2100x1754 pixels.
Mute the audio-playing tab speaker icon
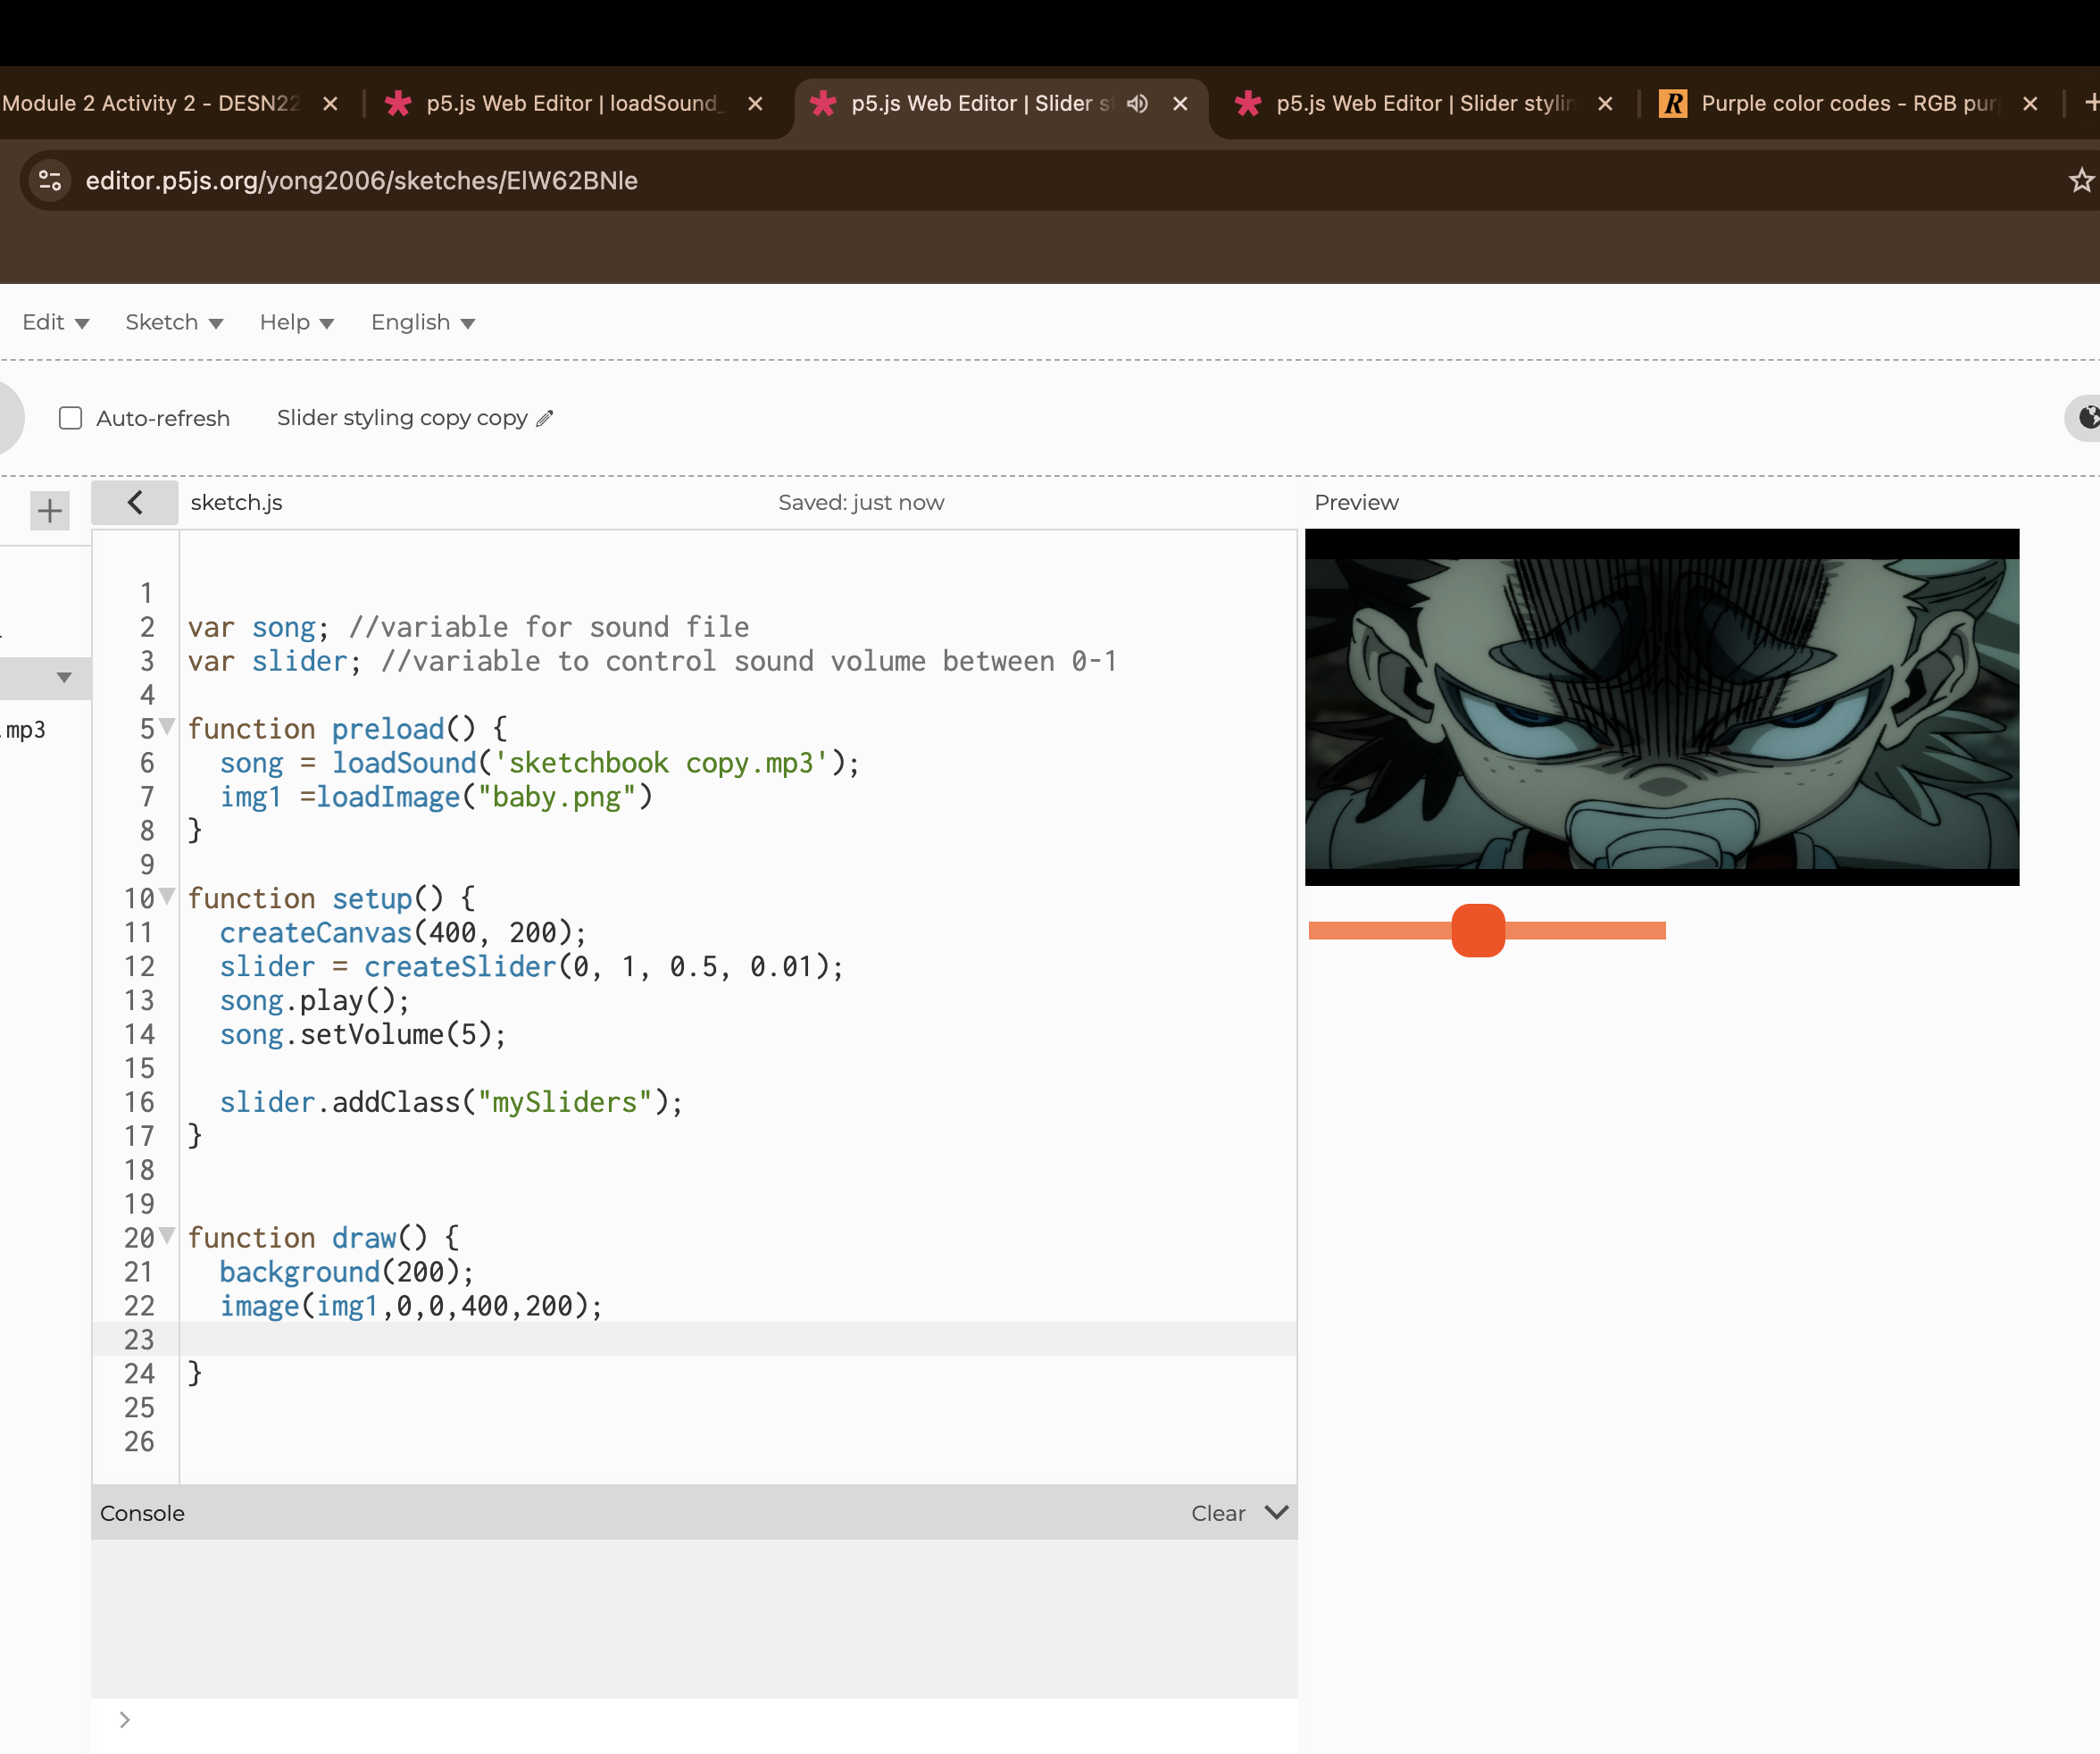click(1137, 103)
